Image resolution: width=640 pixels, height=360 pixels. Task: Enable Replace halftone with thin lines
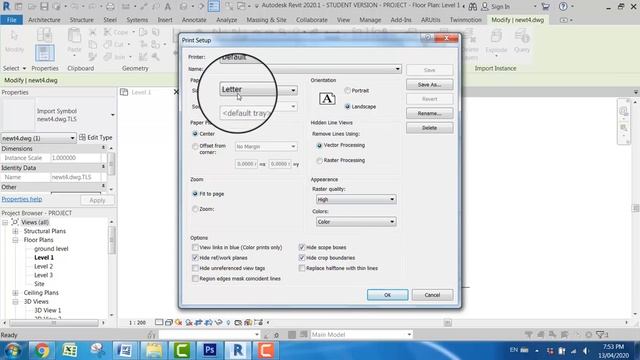coord(302,268)
